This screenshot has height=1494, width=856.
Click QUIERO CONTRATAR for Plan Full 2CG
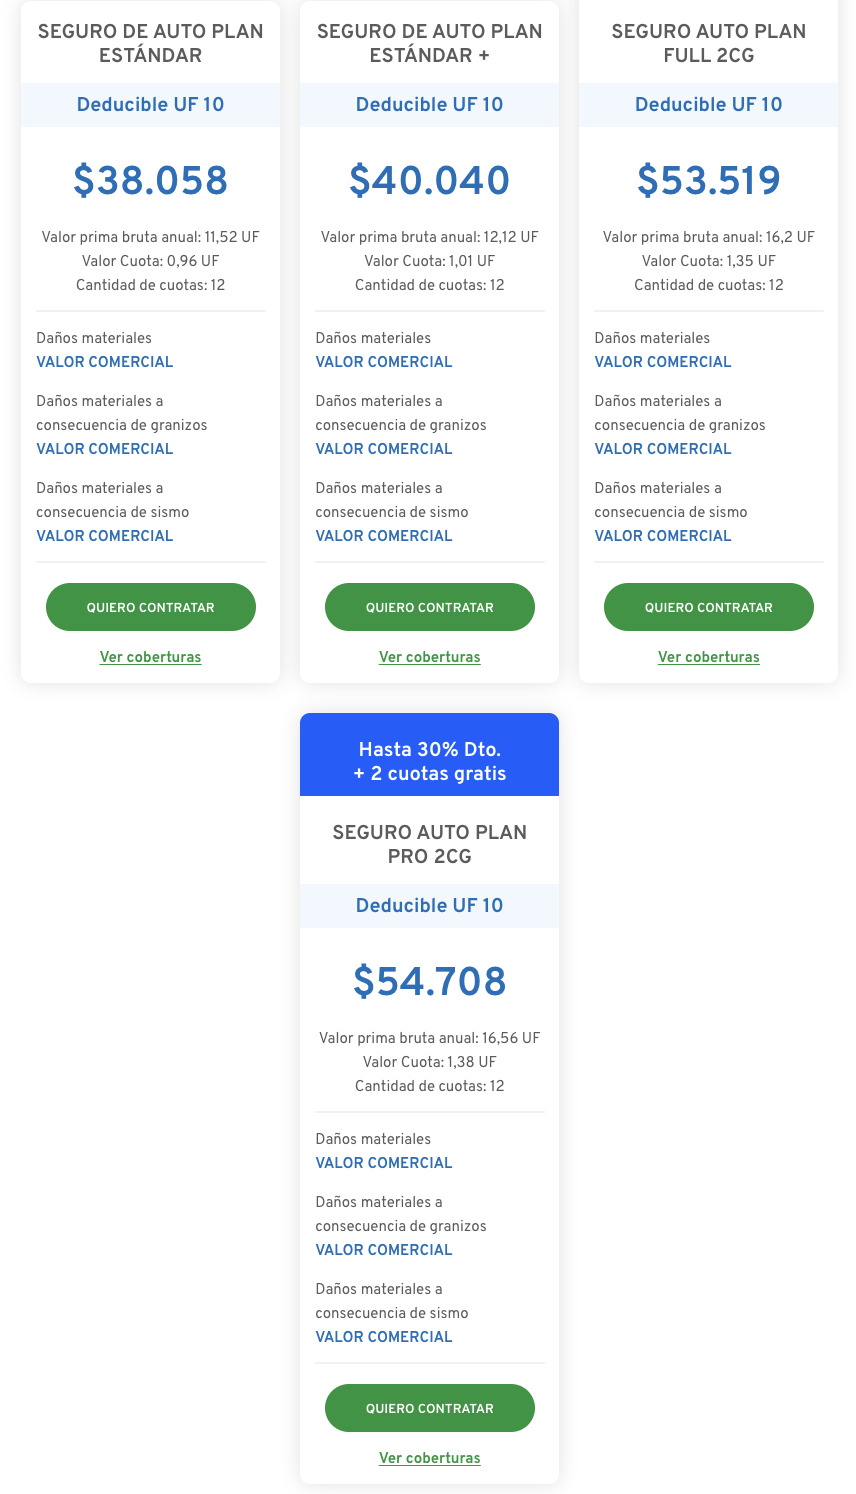tap(708, 607)
